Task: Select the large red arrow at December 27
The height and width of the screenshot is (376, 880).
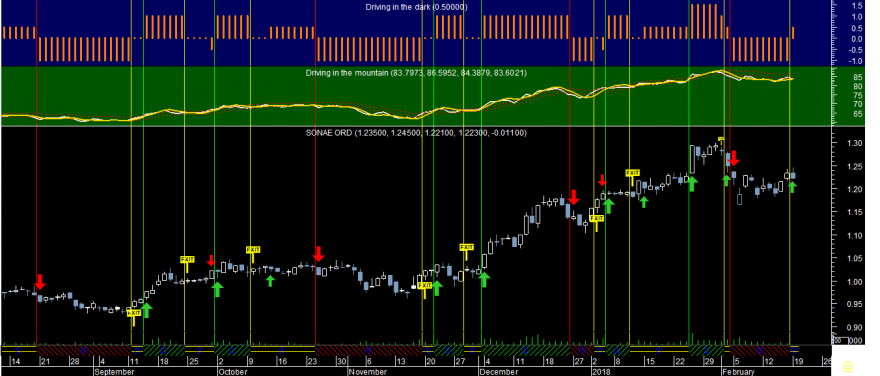Action: [x=574, y=197]
